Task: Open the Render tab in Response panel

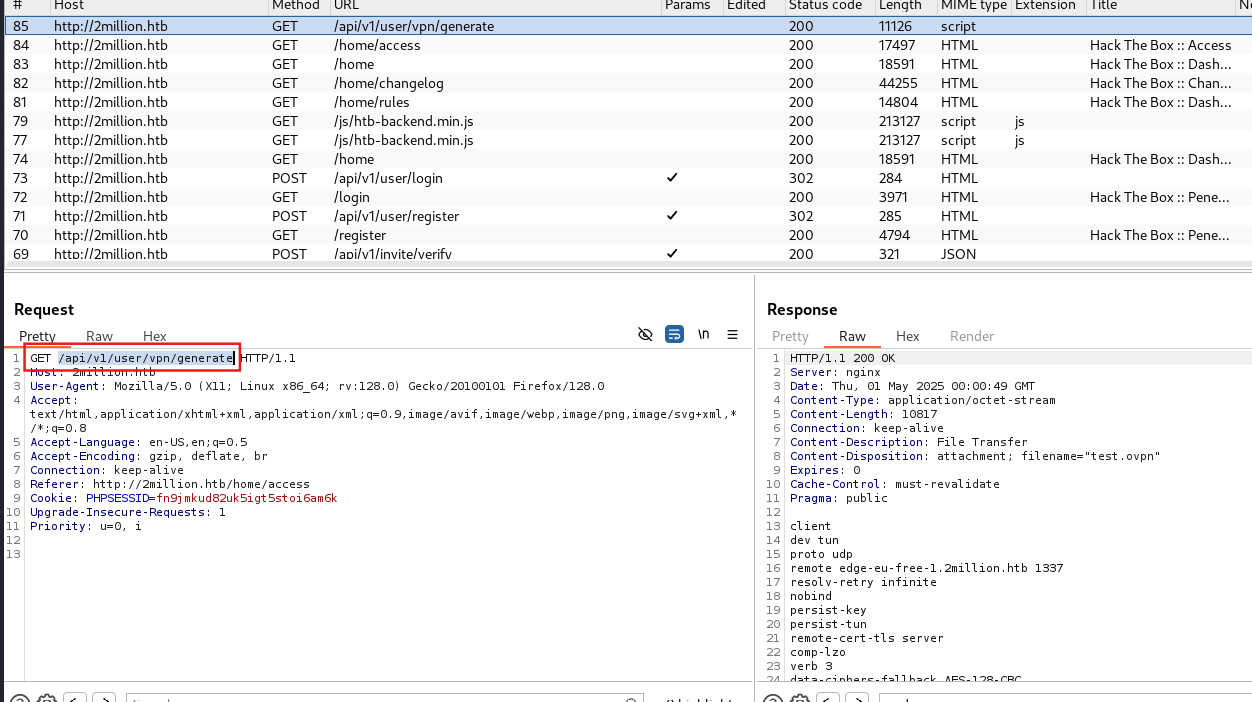Action: (x=972, y=336)
